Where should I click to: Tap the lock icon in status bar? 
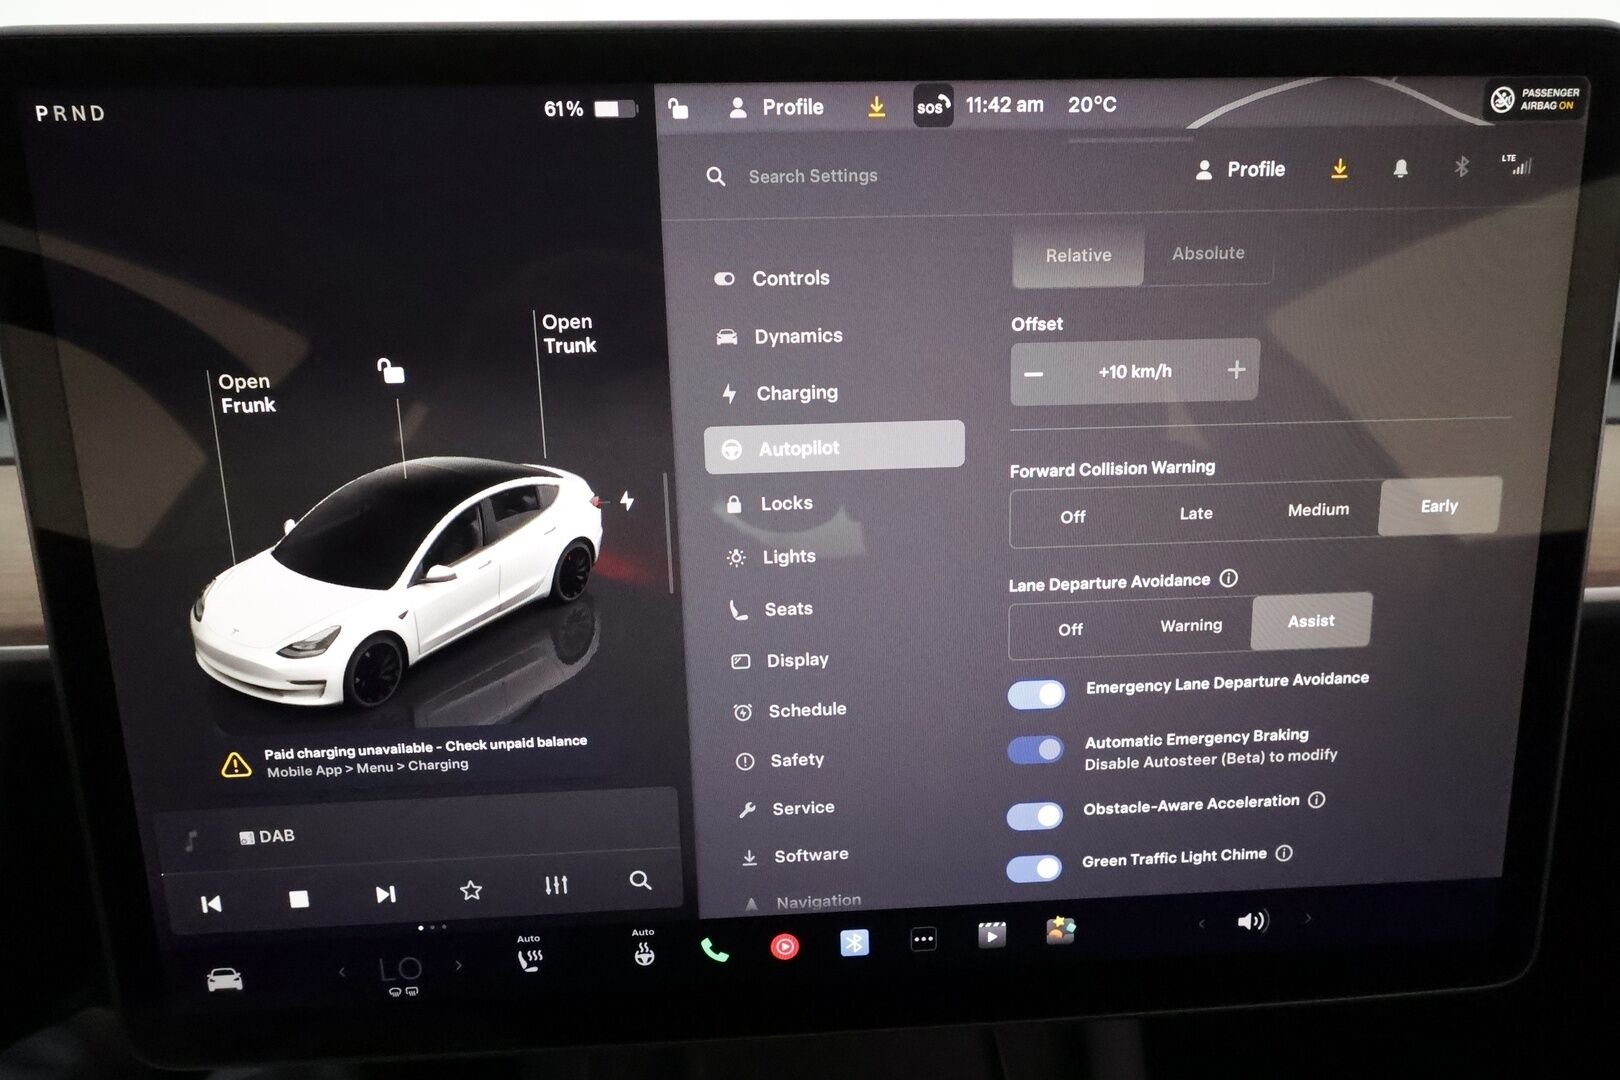click(x=678, y=108)
